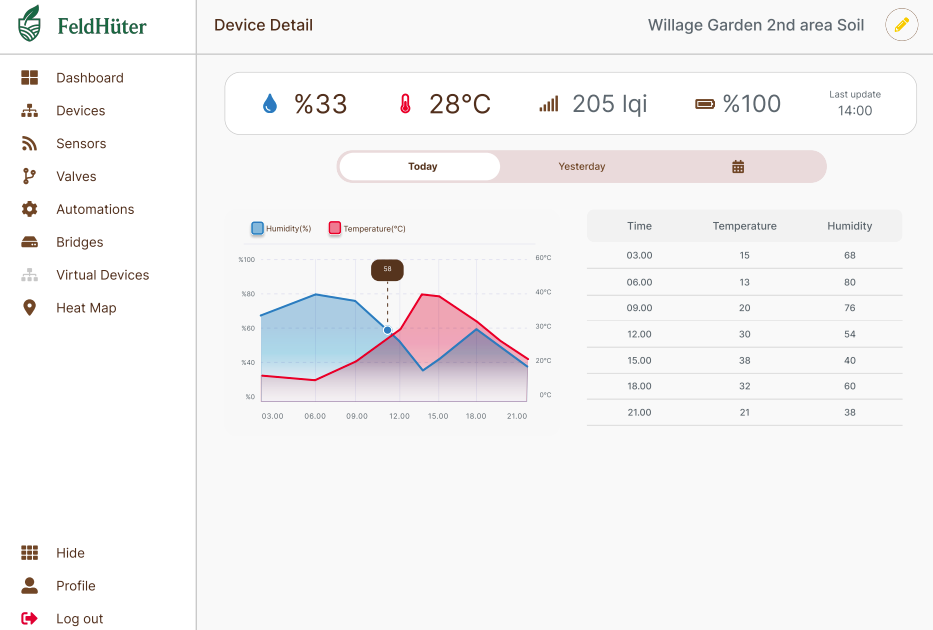This screenshot has height=630, width=933.
Task: Click the Heat Map pin icon
Action: tap(30, 308)
